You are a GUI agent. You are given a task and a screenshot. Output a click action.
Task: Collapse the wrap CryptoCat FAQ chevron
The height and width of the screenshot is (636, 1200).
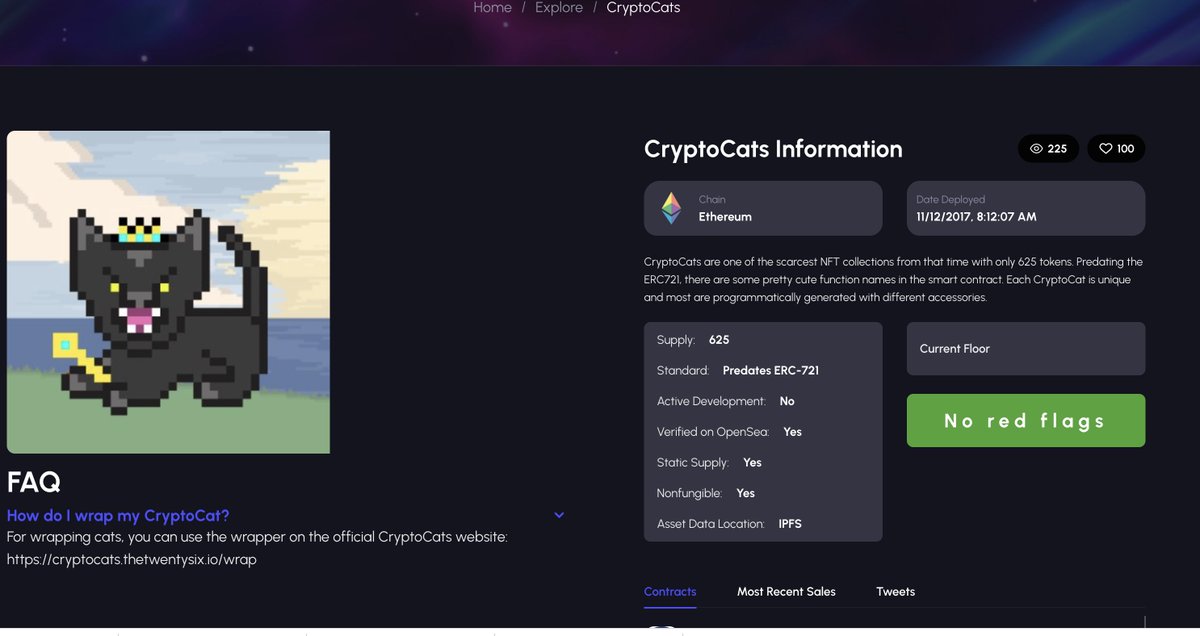(x=559, y=515)
